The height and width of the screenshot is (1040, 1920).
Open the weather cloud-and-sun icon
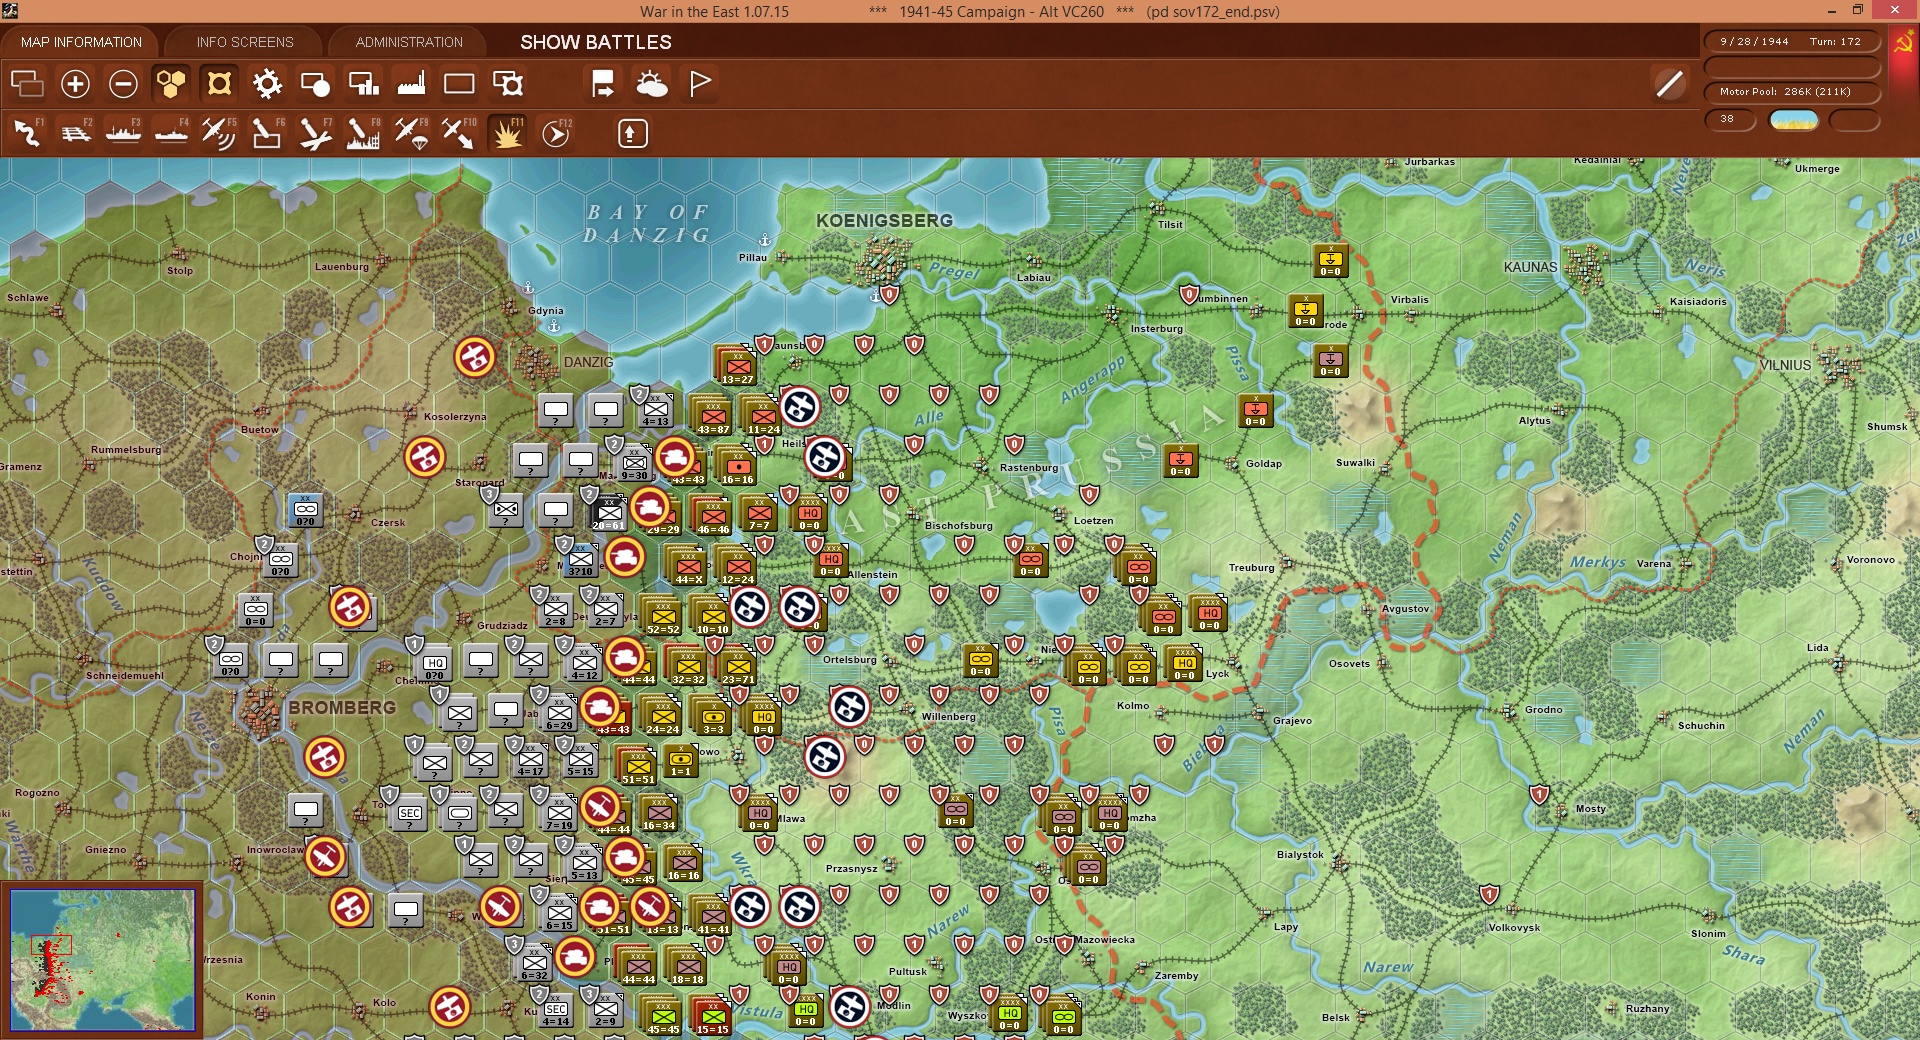tap(652, 84)
